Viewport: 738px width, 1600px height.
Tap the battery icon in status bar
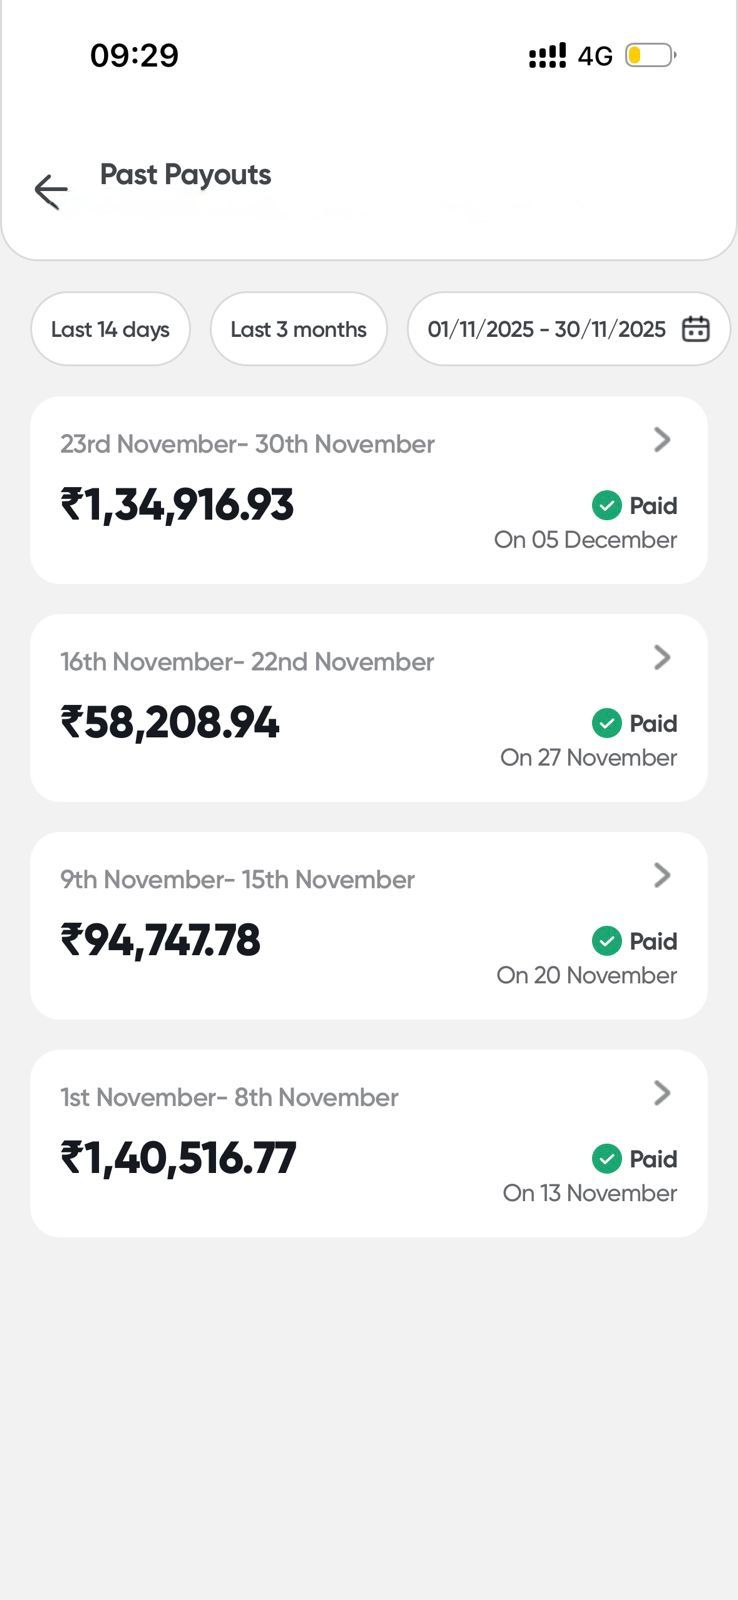click(650, 55)
